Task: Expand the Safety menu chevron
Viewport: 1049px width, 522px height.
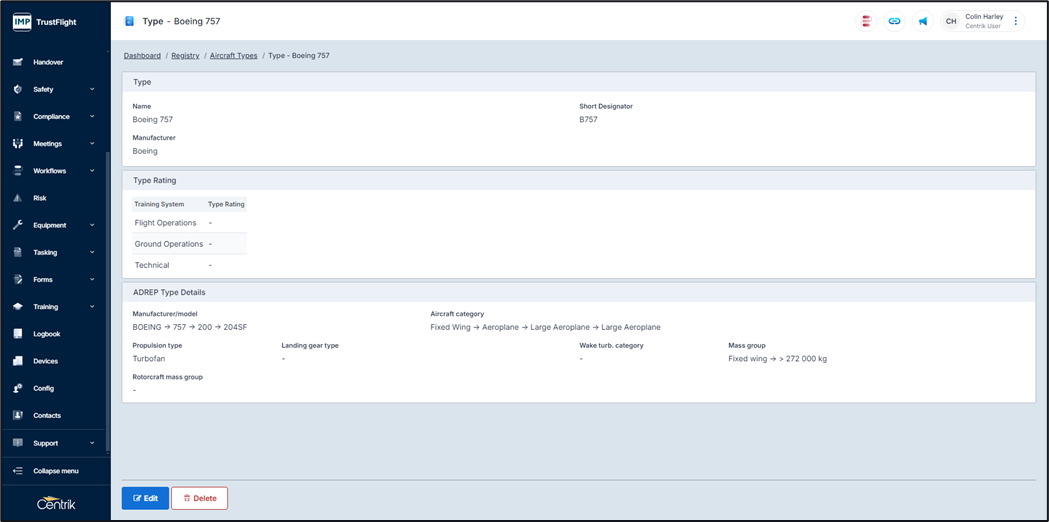Action: [92, 89]
